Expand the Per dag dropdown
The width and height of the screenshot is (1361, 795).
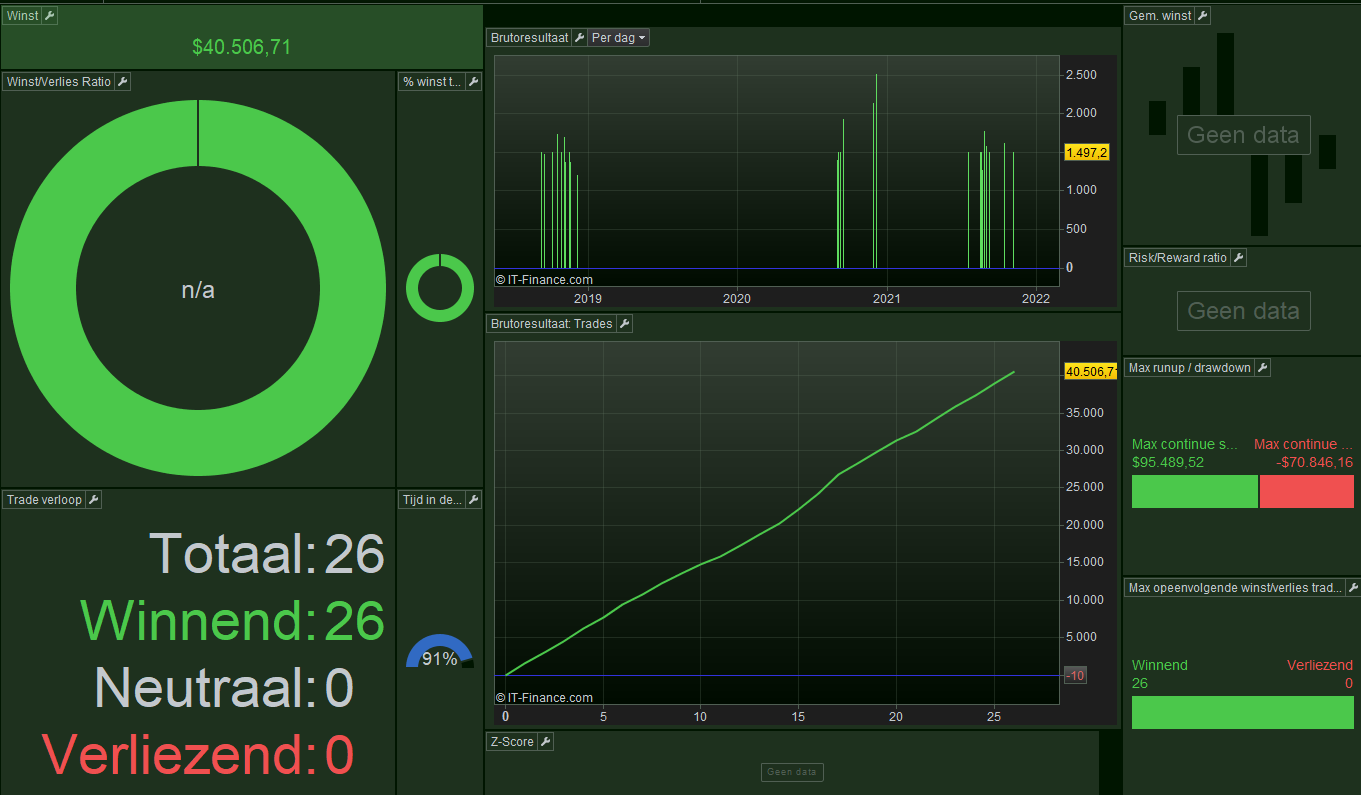pos(619,38)
